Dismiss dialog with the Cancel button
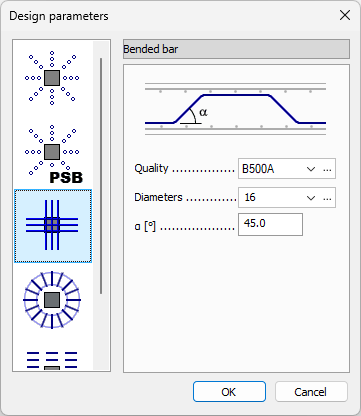 (x=311, y=392)
